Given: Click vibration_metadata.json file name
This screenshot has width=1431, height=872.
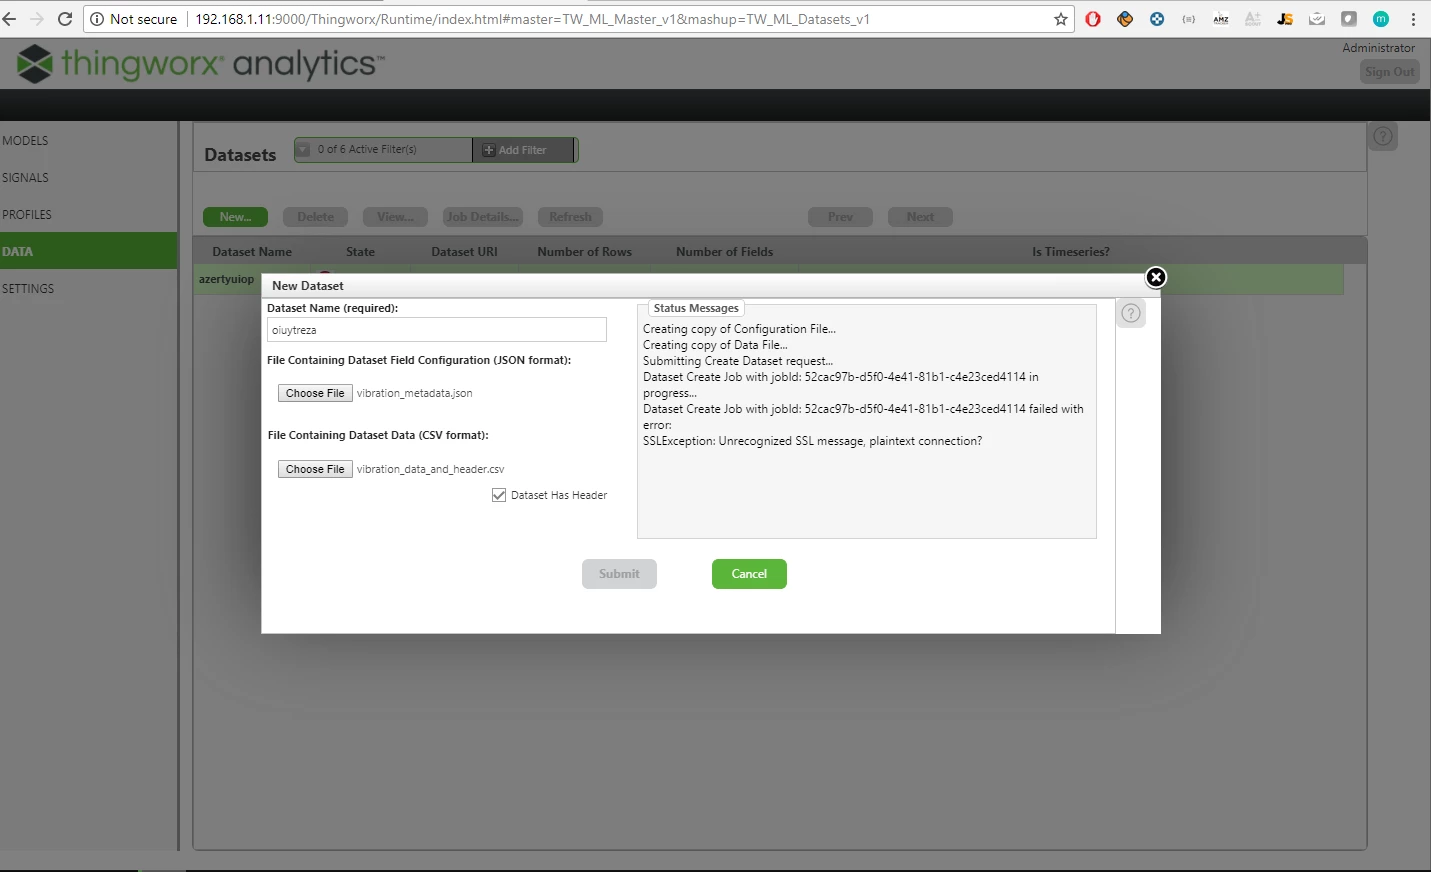Looking at the screenshot, I should [x=415, y=394].
